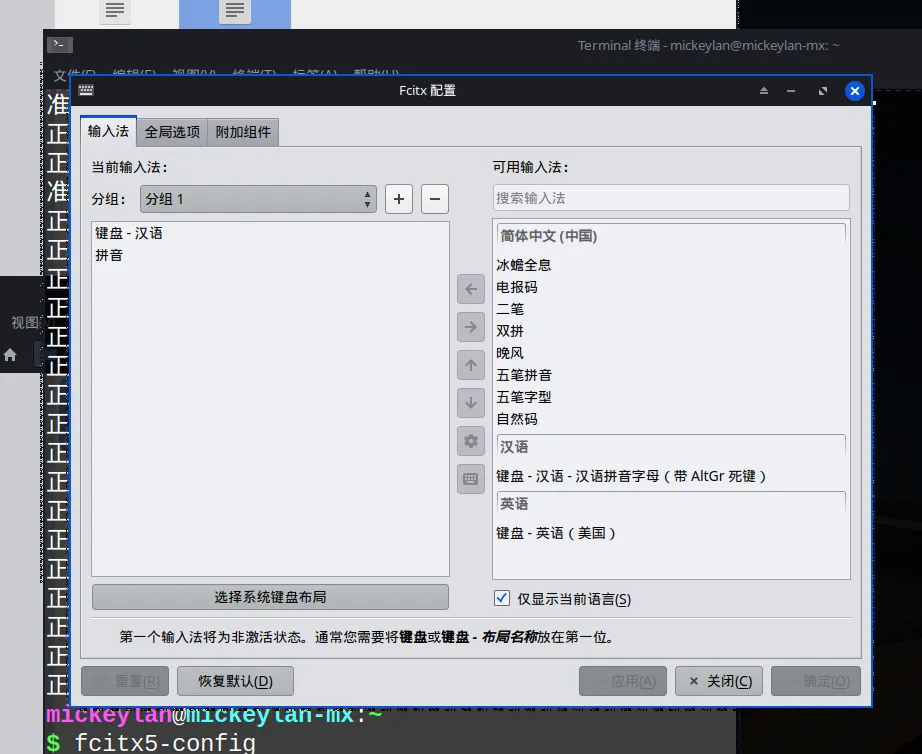Screen dimensions: 922x754
Task: Select 二笔 in available input methods
Action: (x=671, y=309)
